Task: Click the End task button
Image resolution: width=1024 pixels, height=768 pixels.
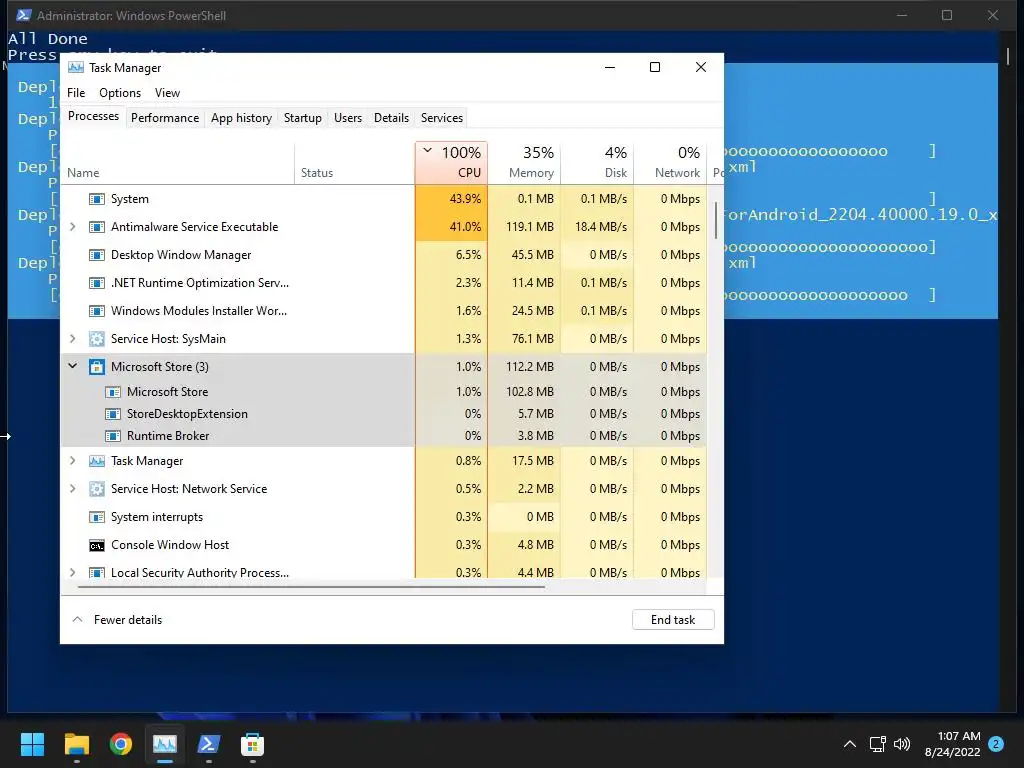Action: click(673, 620)
